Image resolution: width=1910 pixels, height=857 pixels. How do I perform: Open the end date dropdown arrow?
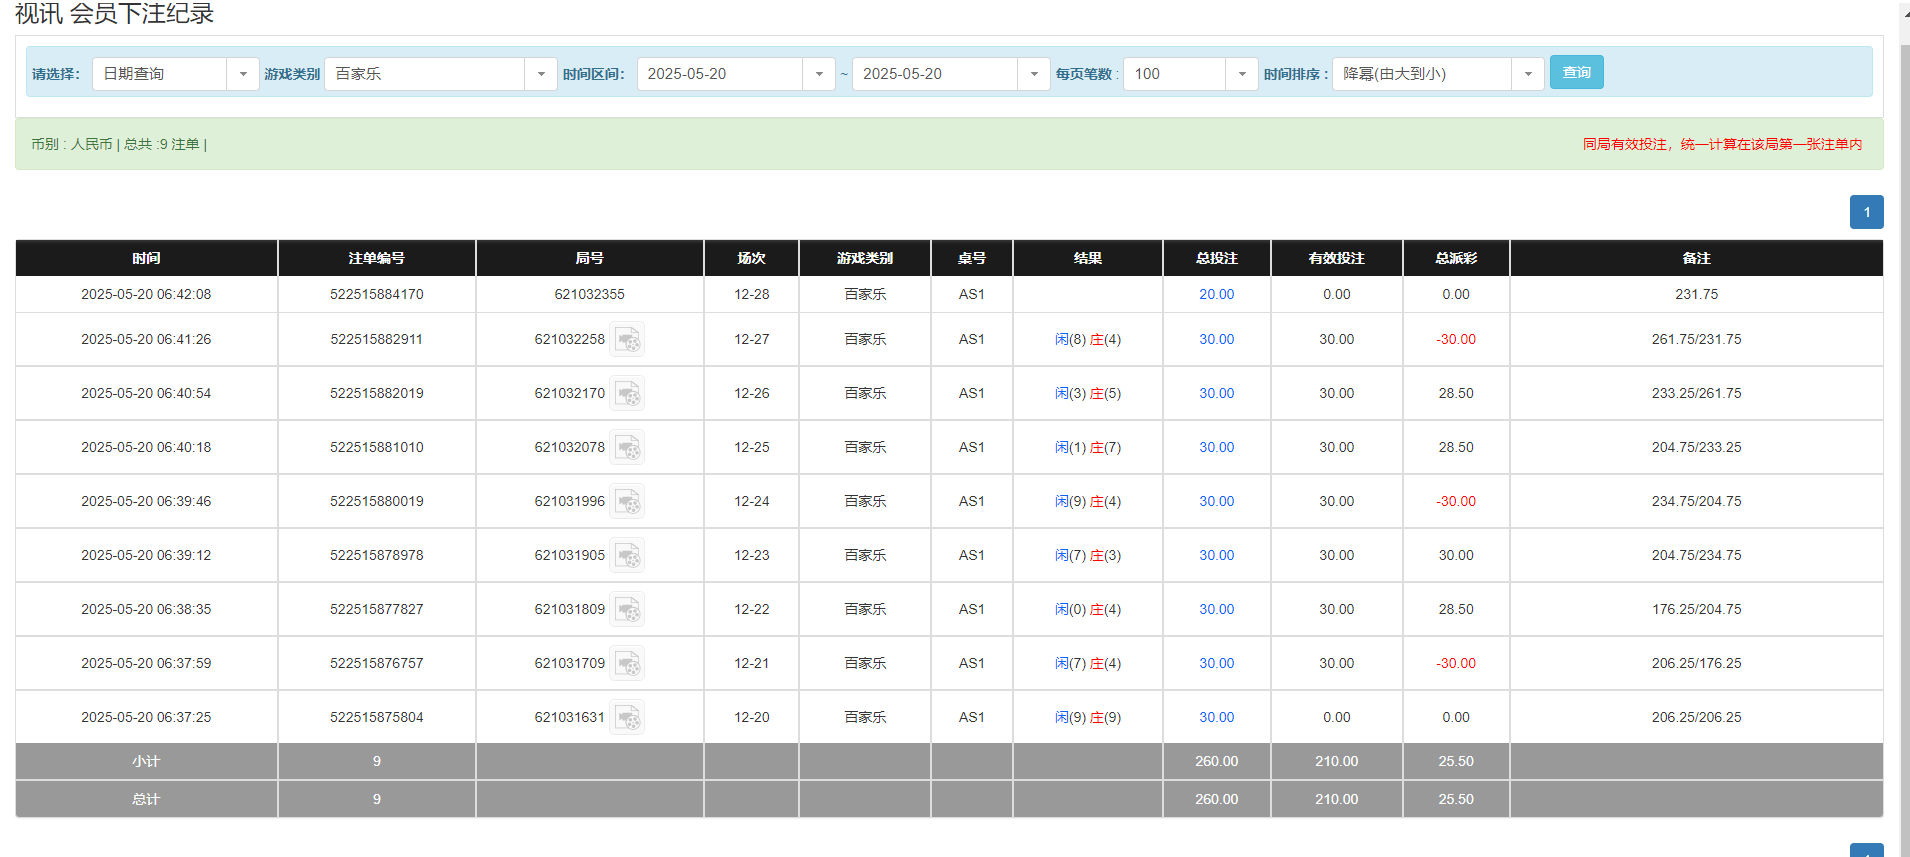coord(1033,74)
